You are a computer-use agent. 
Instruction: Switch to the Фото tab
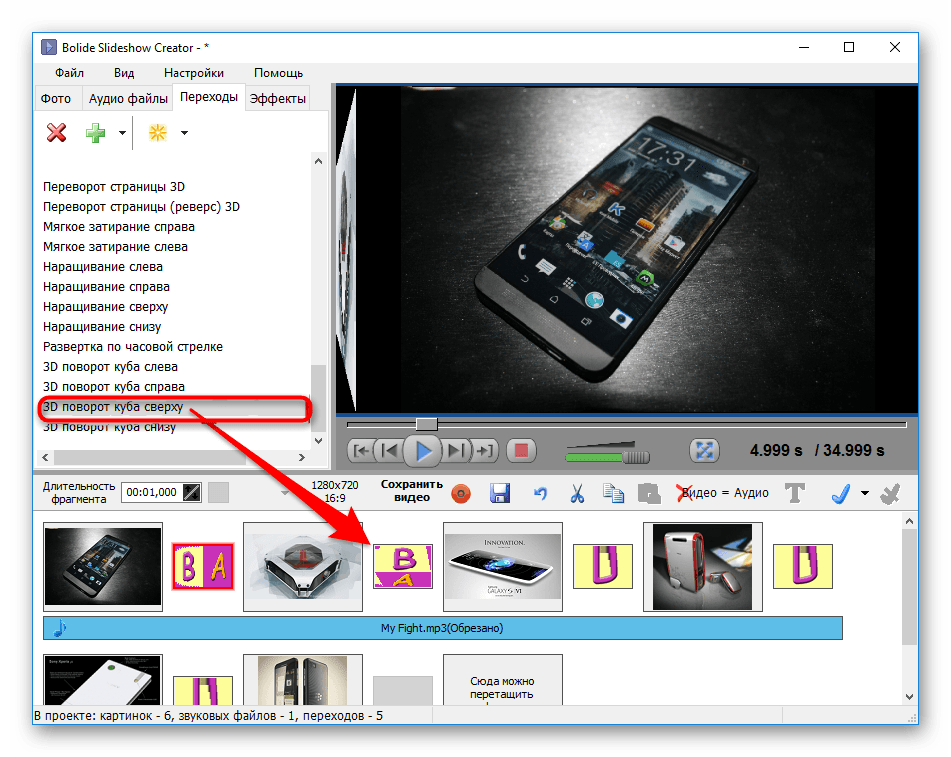pos(56,98)
